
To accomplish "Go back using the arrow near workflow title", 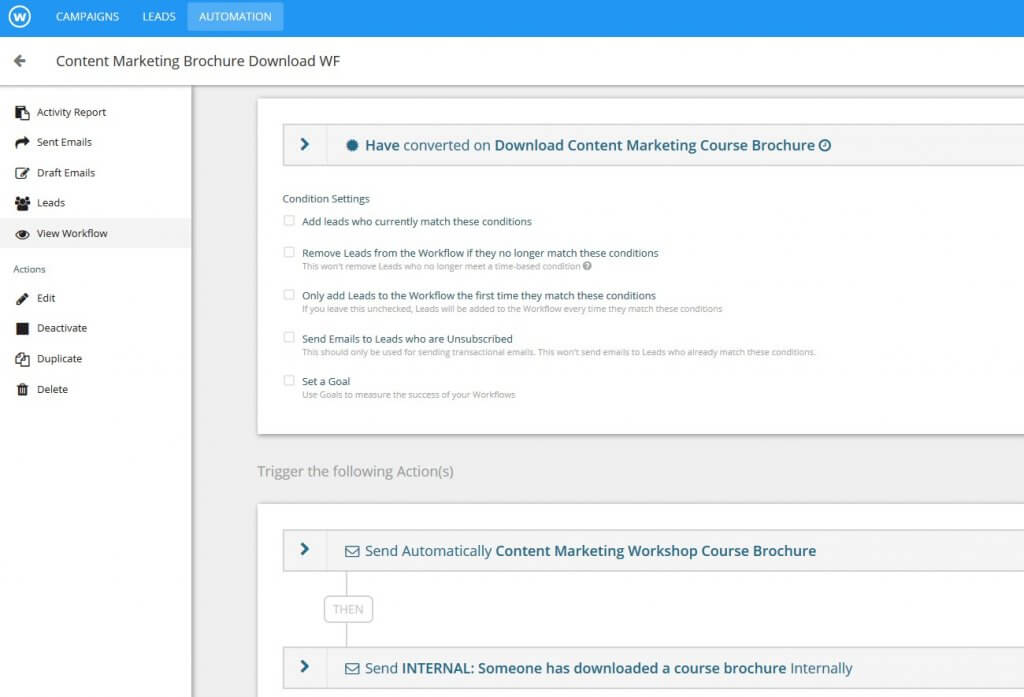I will point(20,61).
